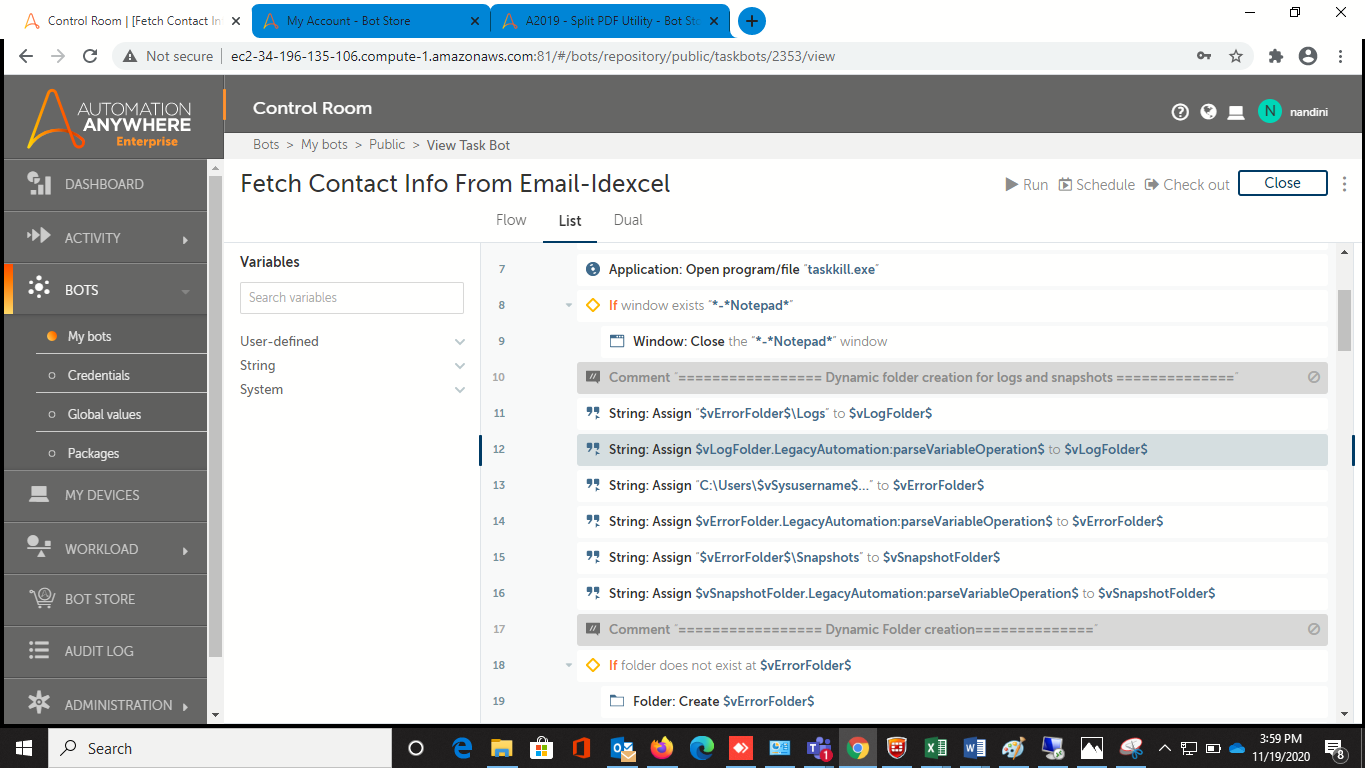Select the Credentials sidebar option
This screenshot has width=1365, height=768.
99,375
